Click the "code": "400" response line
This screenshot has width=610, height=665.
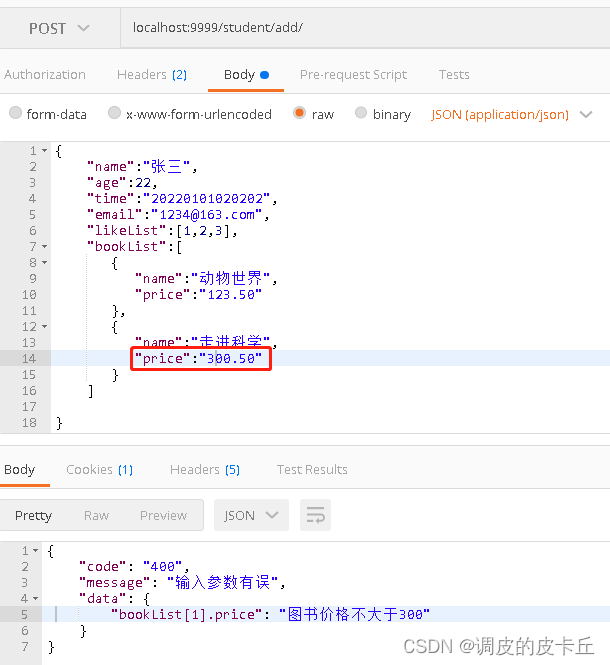pos(134,567)
